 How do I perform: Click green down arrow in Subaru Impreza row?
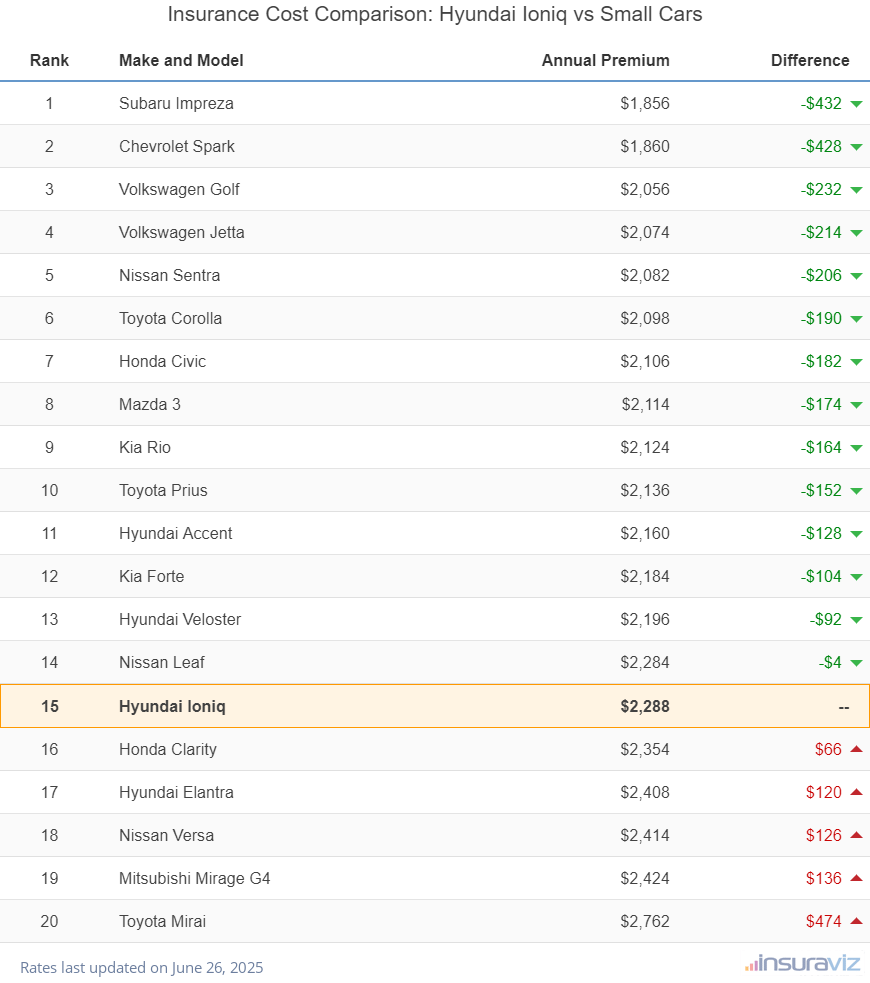click(856, 104)
